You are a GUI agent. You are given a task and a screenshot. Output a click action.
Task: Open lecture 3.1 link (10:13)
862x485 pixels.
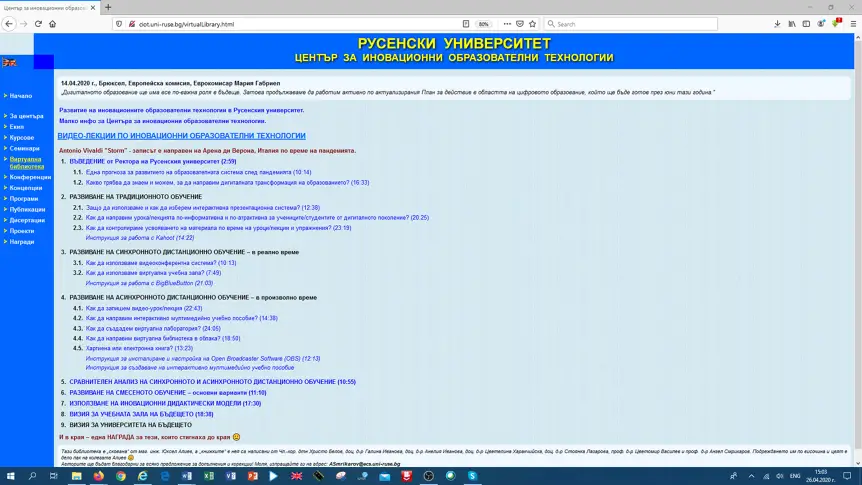161,263
